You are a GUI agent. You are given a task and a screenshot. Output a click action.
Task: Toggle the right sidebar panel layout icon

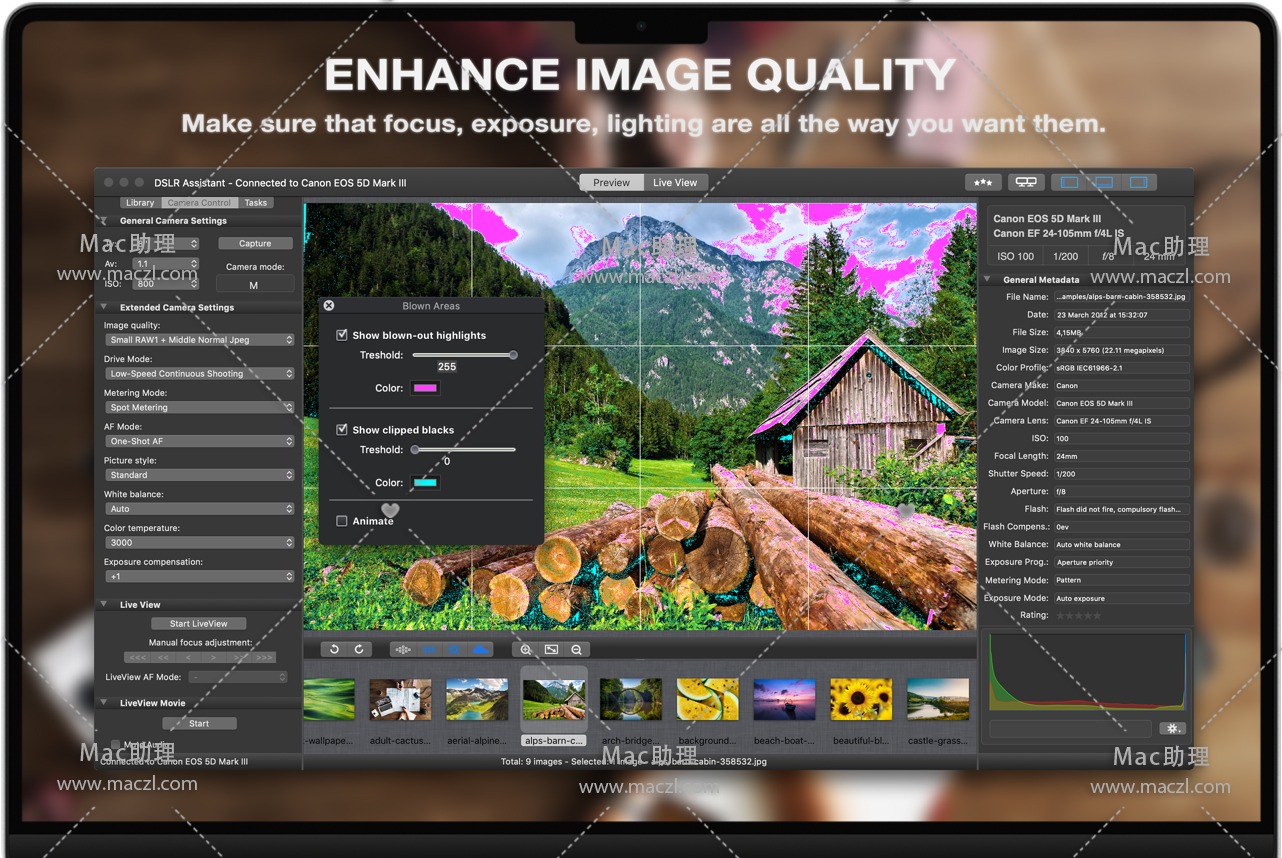(1138, 182)
